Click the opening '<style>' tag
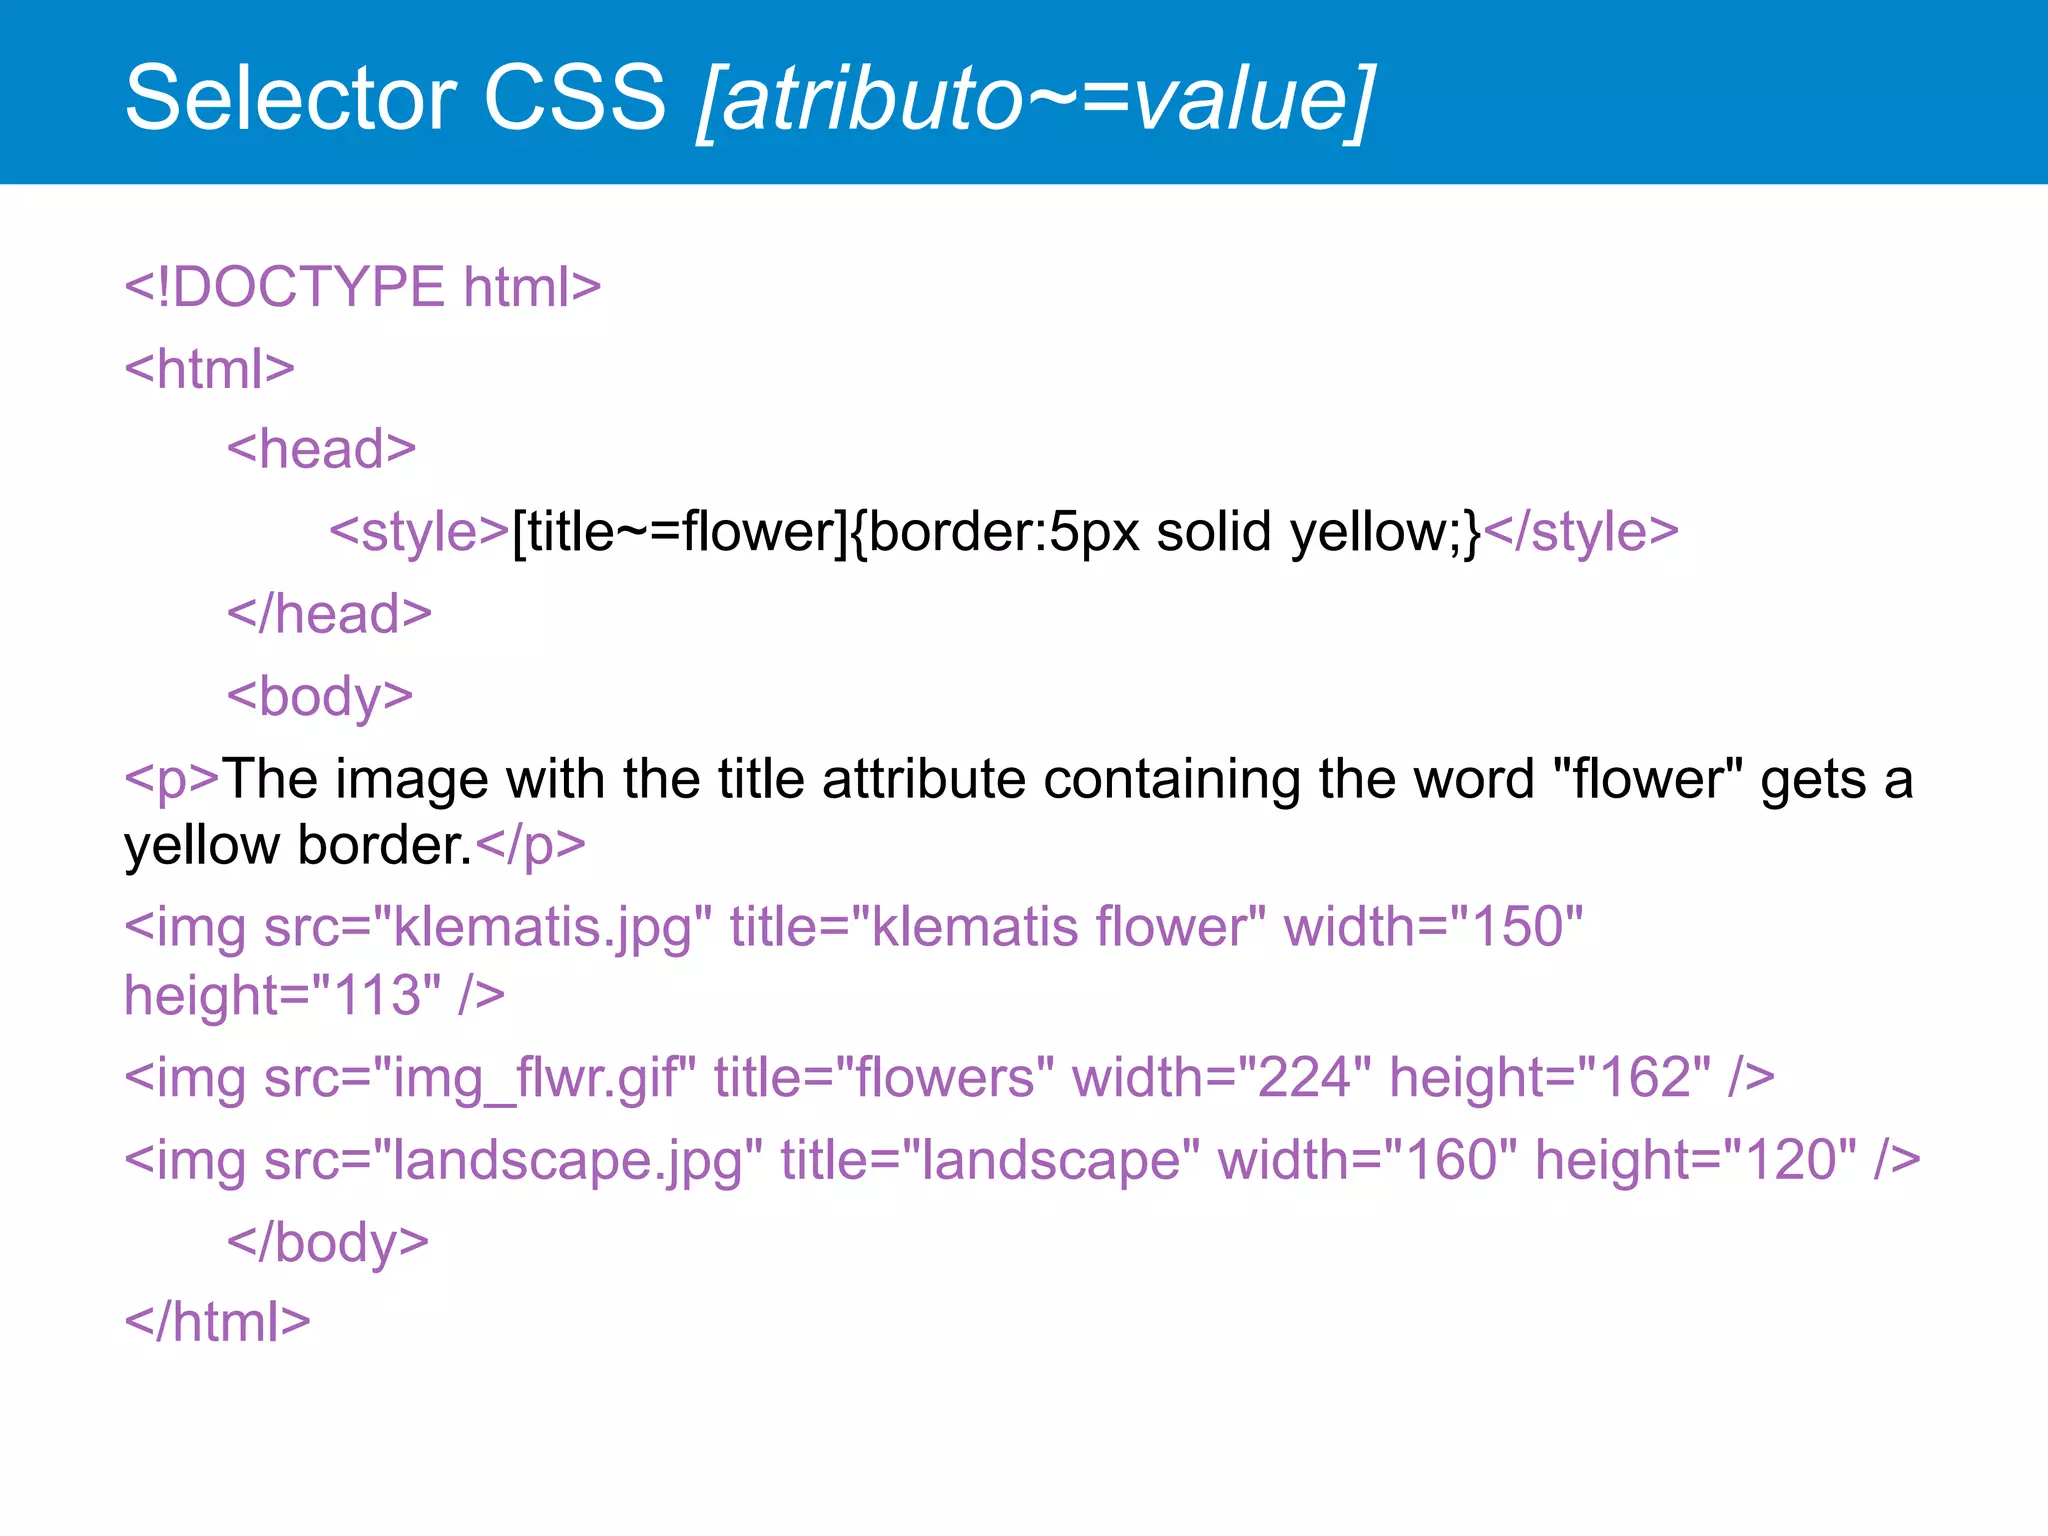The height and width of the screenshot is (1536, 2048). pyautogui.click(x=420, y=531)
